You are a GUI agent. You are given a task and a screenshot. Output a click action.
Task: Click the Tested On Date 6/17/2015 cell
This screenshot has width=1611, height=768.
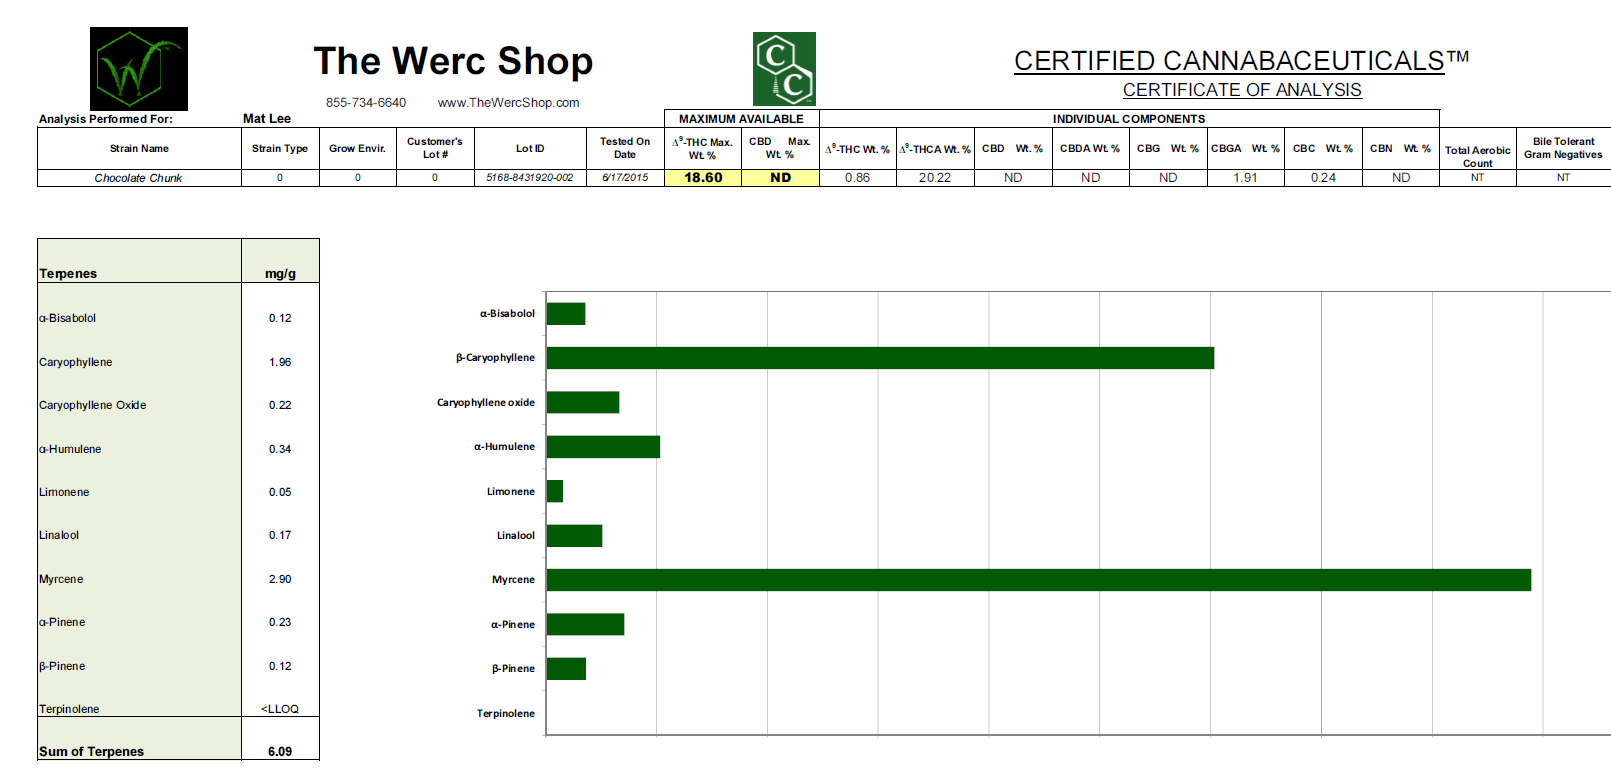(x=625, y=178)
